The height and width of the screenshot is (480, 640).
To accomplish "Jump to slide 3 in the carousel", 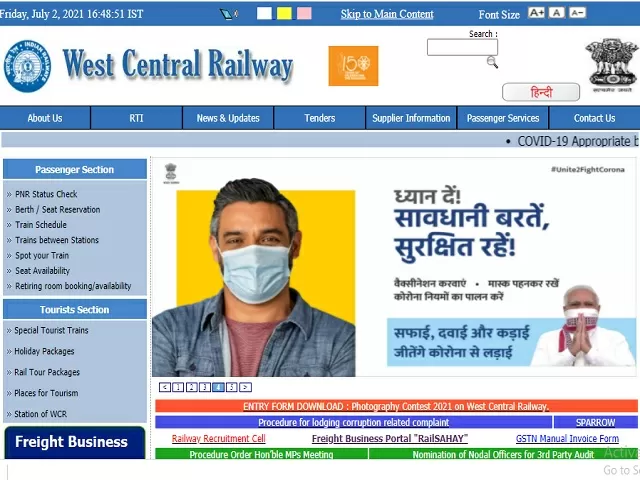I will [x=205, y=387].
